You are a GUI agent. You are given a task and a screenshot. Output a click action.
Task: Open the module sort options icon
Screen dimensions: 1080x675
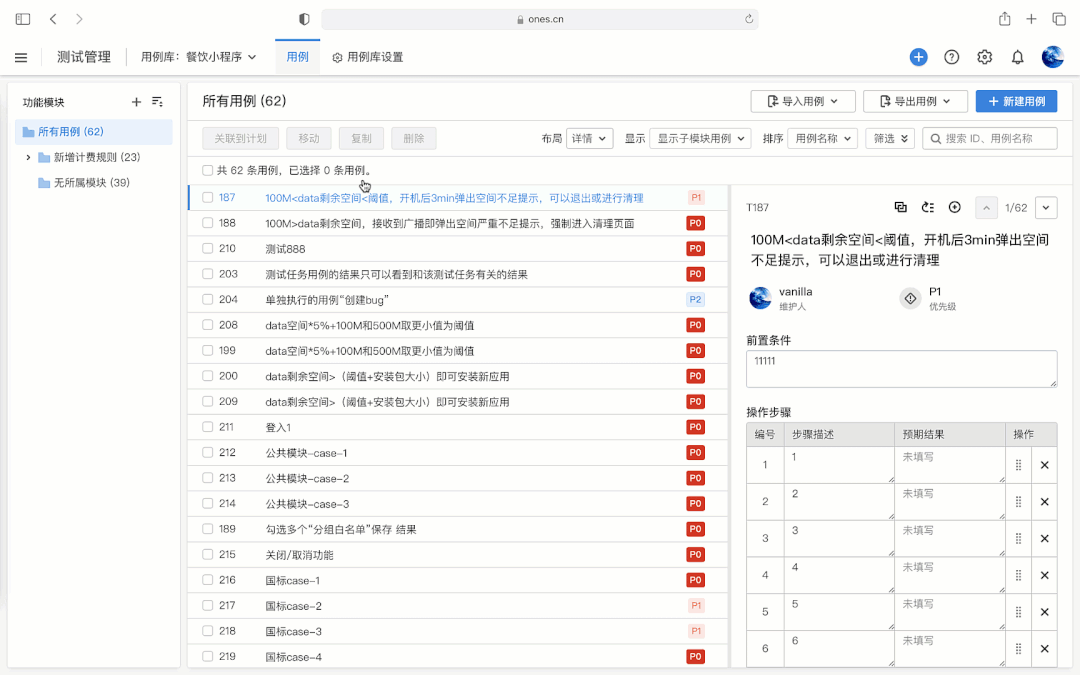(157, 102)
